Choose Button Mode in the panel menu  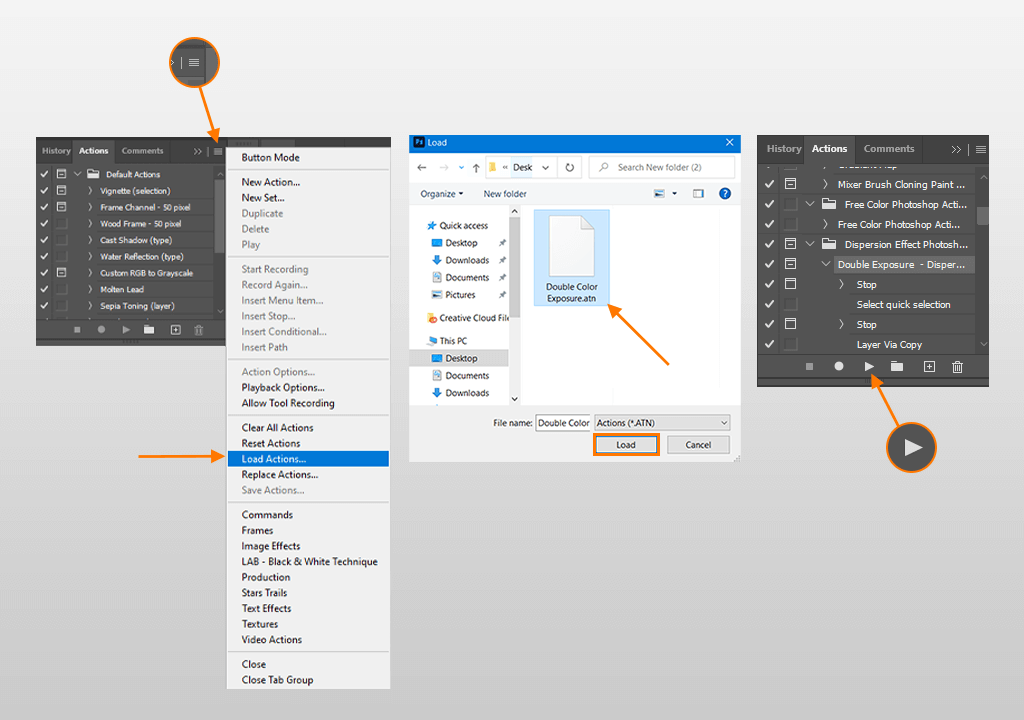click(x=308, y=157)
